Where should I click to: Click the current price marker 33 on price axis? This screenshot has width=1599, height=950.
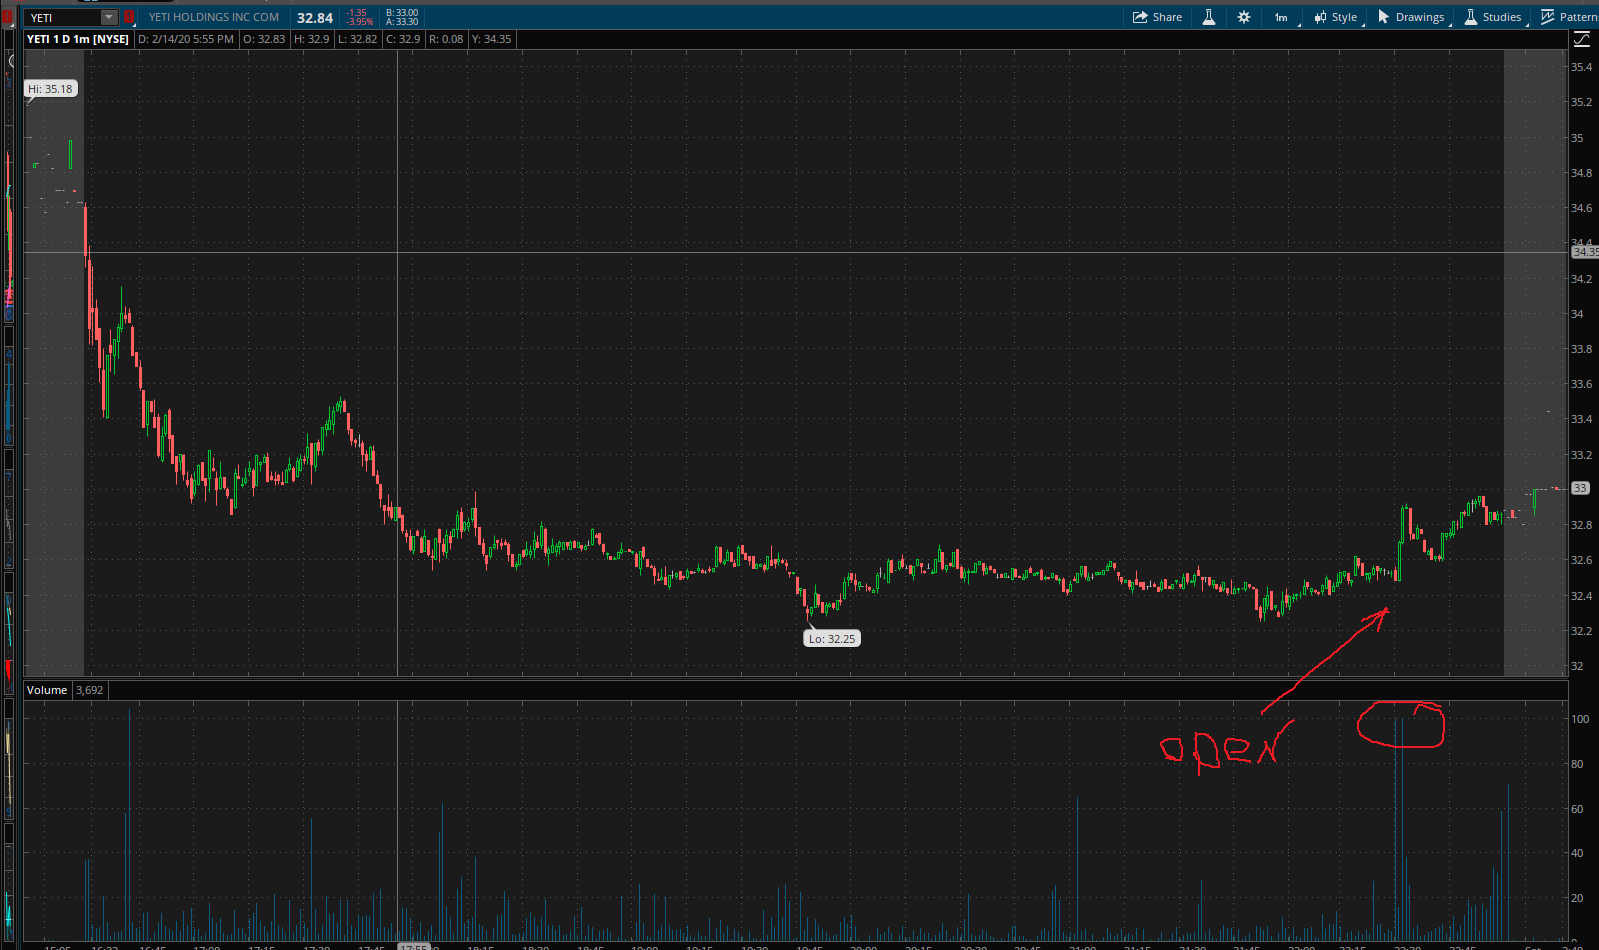(1580, 488)
